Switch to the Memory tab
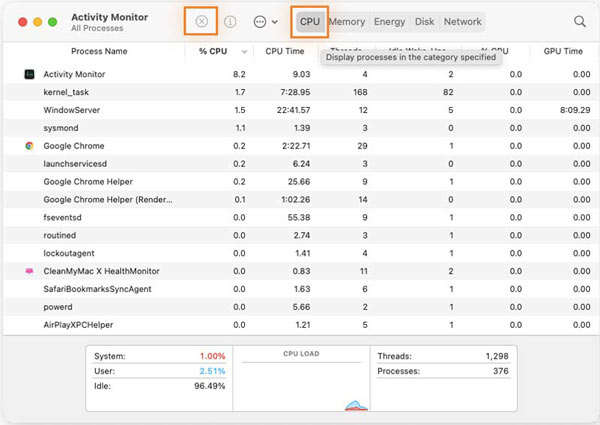Viewport: 600px width, 425px height. click(347, 22)
